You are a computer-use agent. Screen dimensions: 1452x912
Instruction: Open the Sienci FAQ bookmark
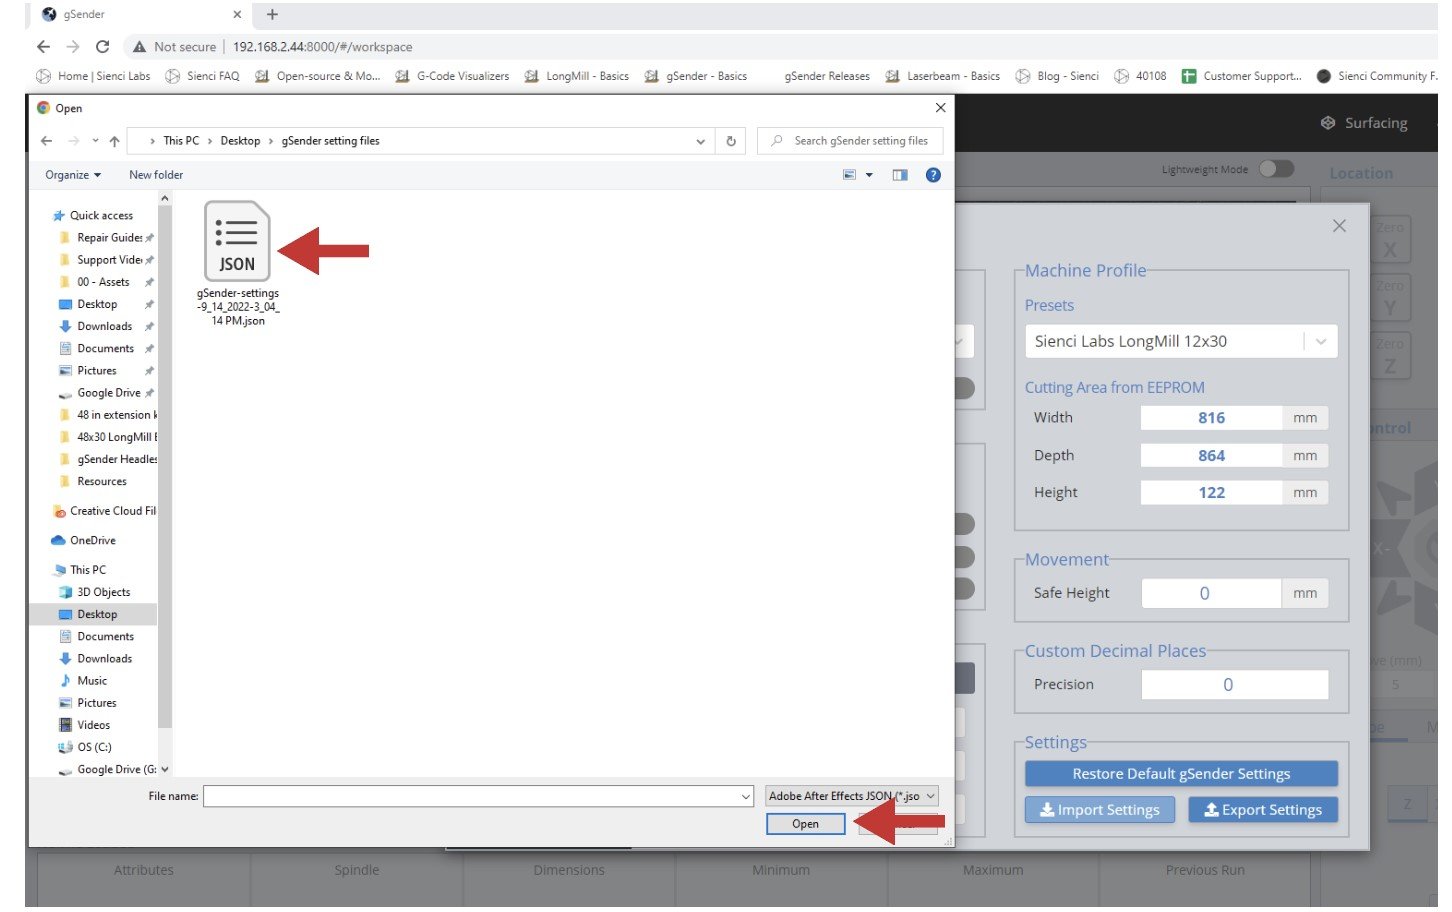point(202,76)
